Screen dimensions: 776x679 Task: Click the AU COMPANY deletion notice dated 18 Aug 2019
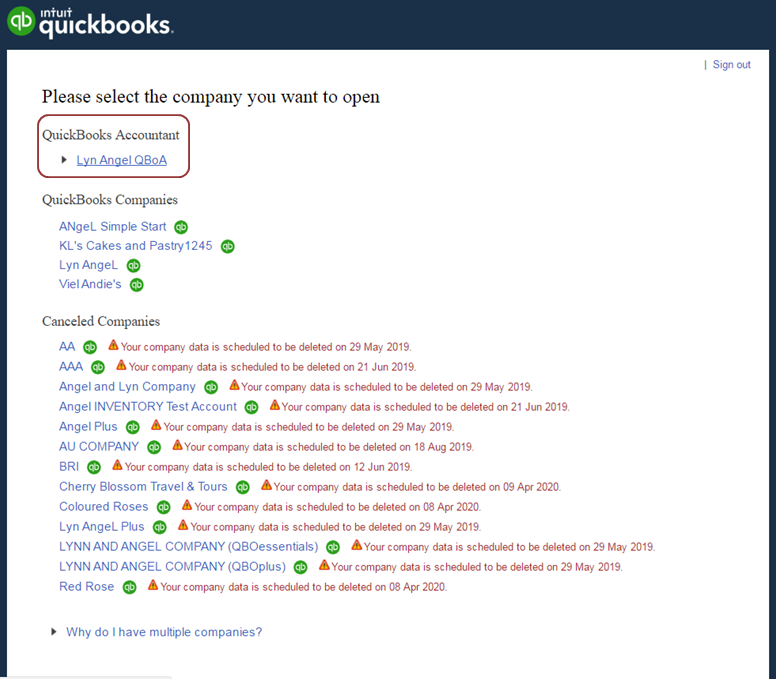(x=329, y=447)
